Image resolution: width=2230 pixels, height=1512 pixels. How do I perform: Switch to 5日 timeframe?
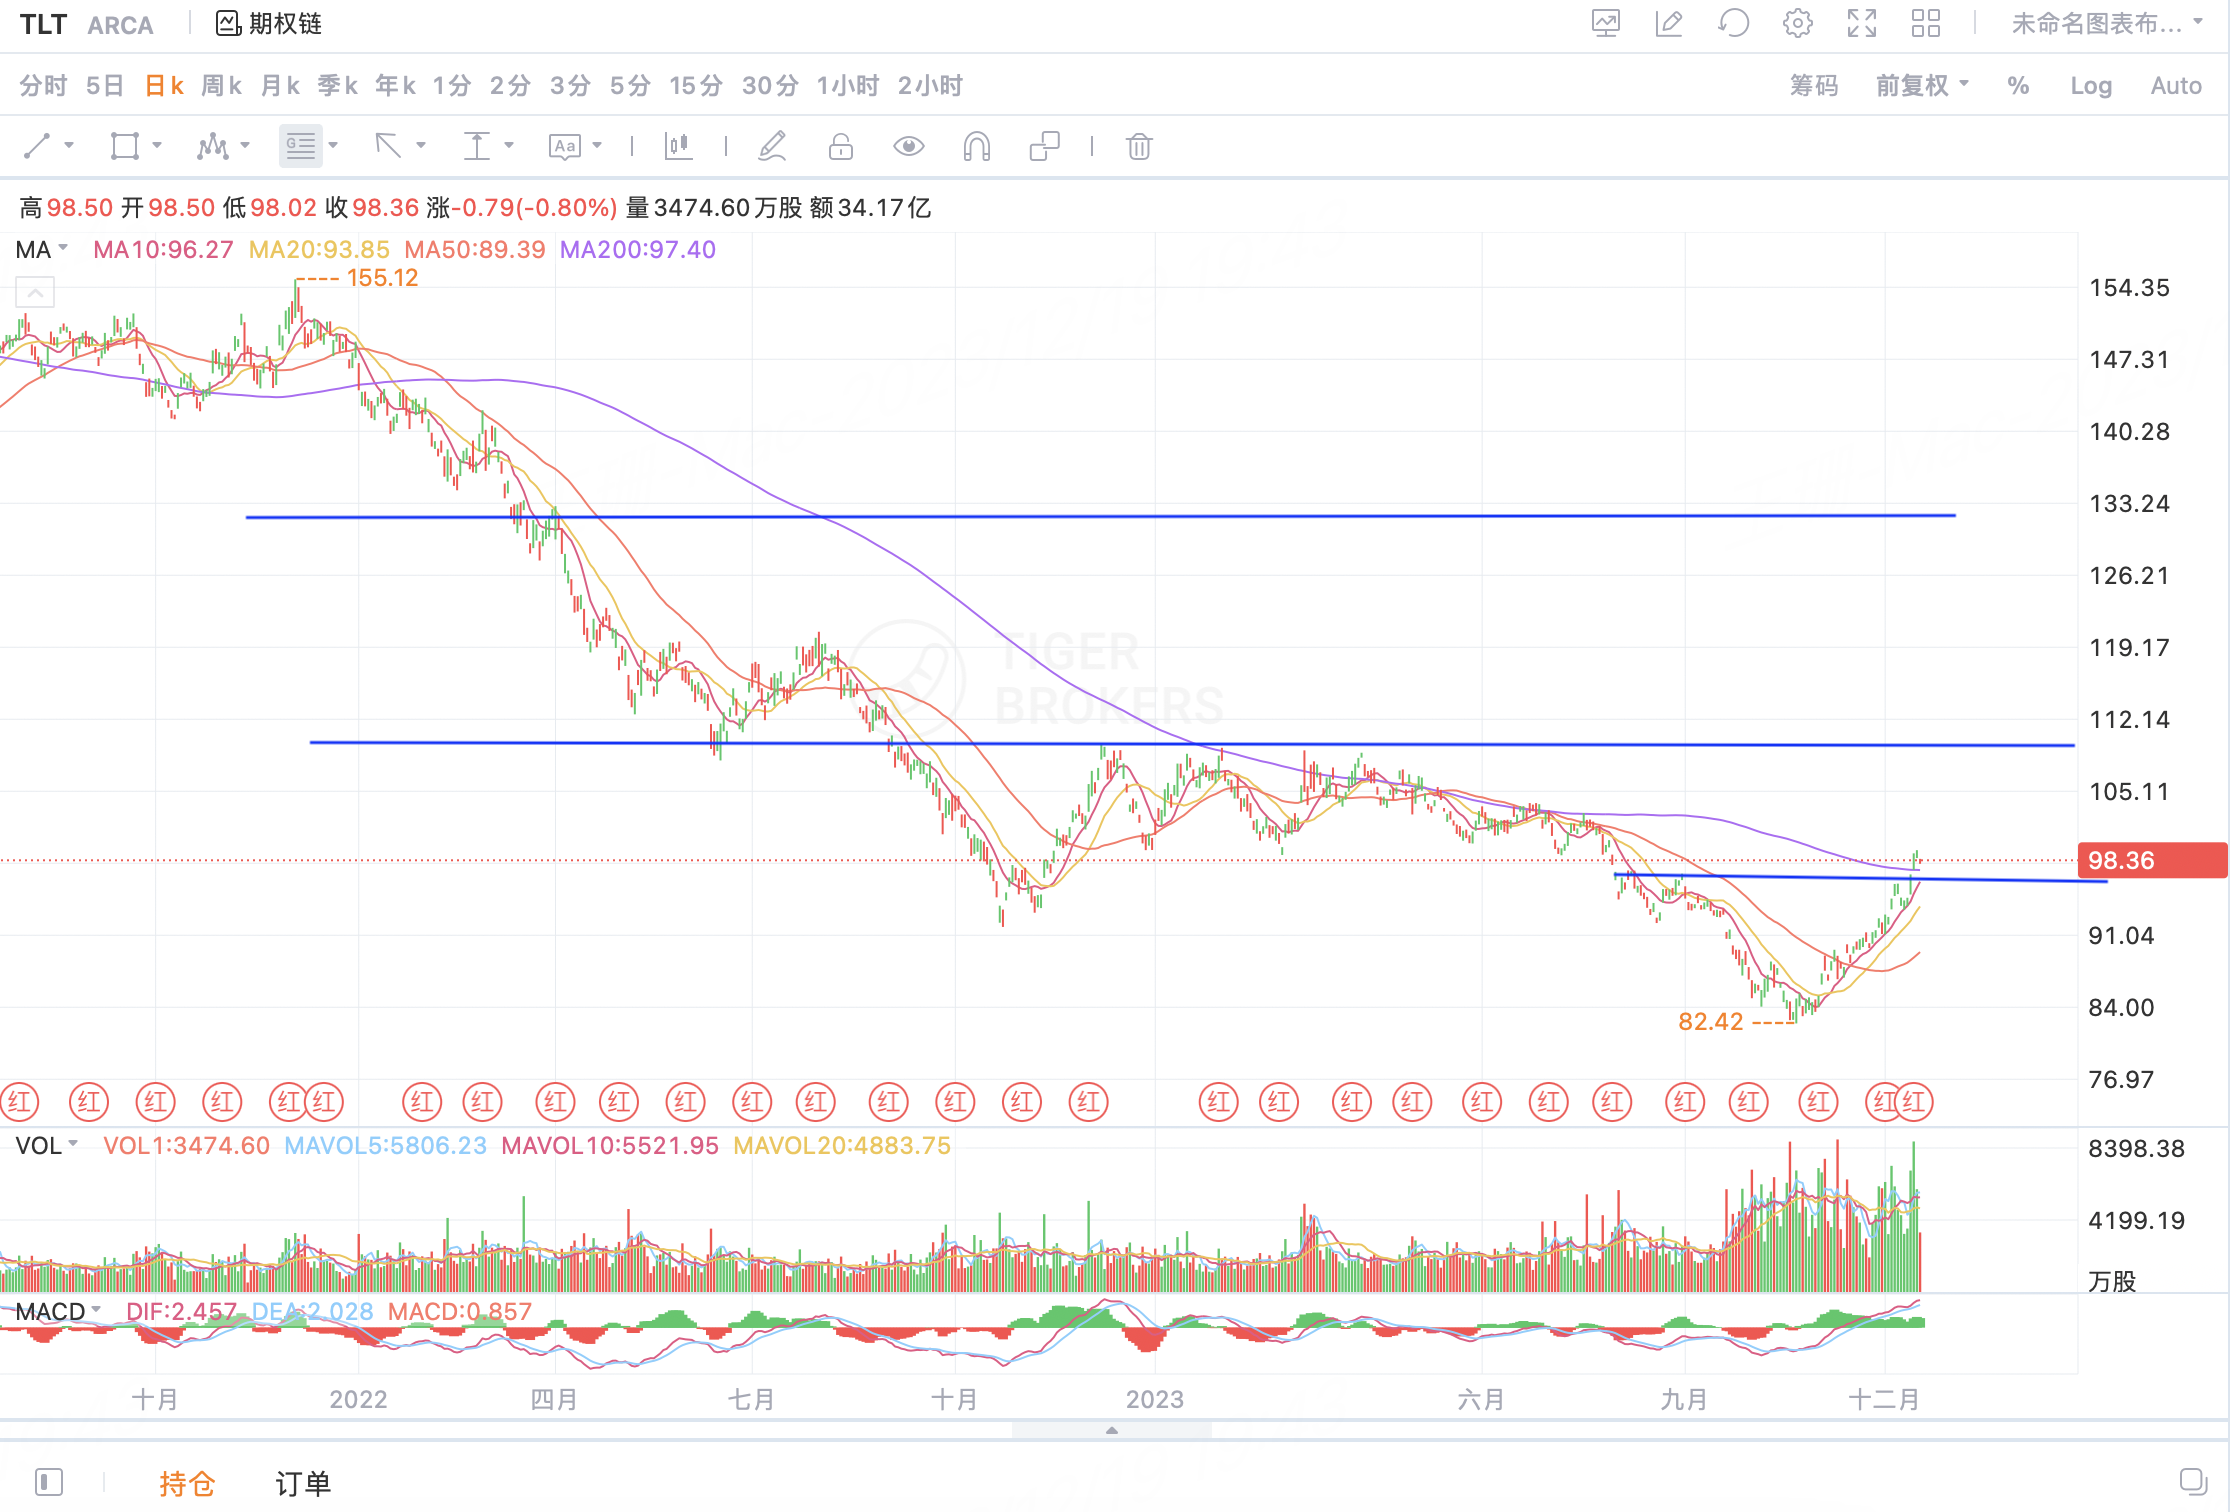(104, 86)
